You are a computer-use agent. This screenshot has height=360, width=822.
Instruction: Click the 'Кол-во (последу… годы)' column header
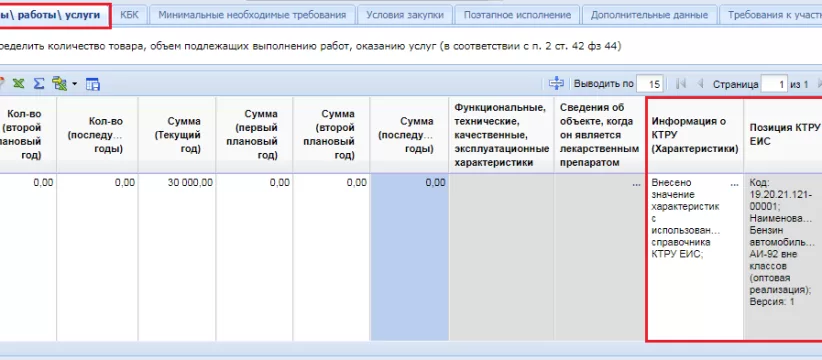point(98,135)
